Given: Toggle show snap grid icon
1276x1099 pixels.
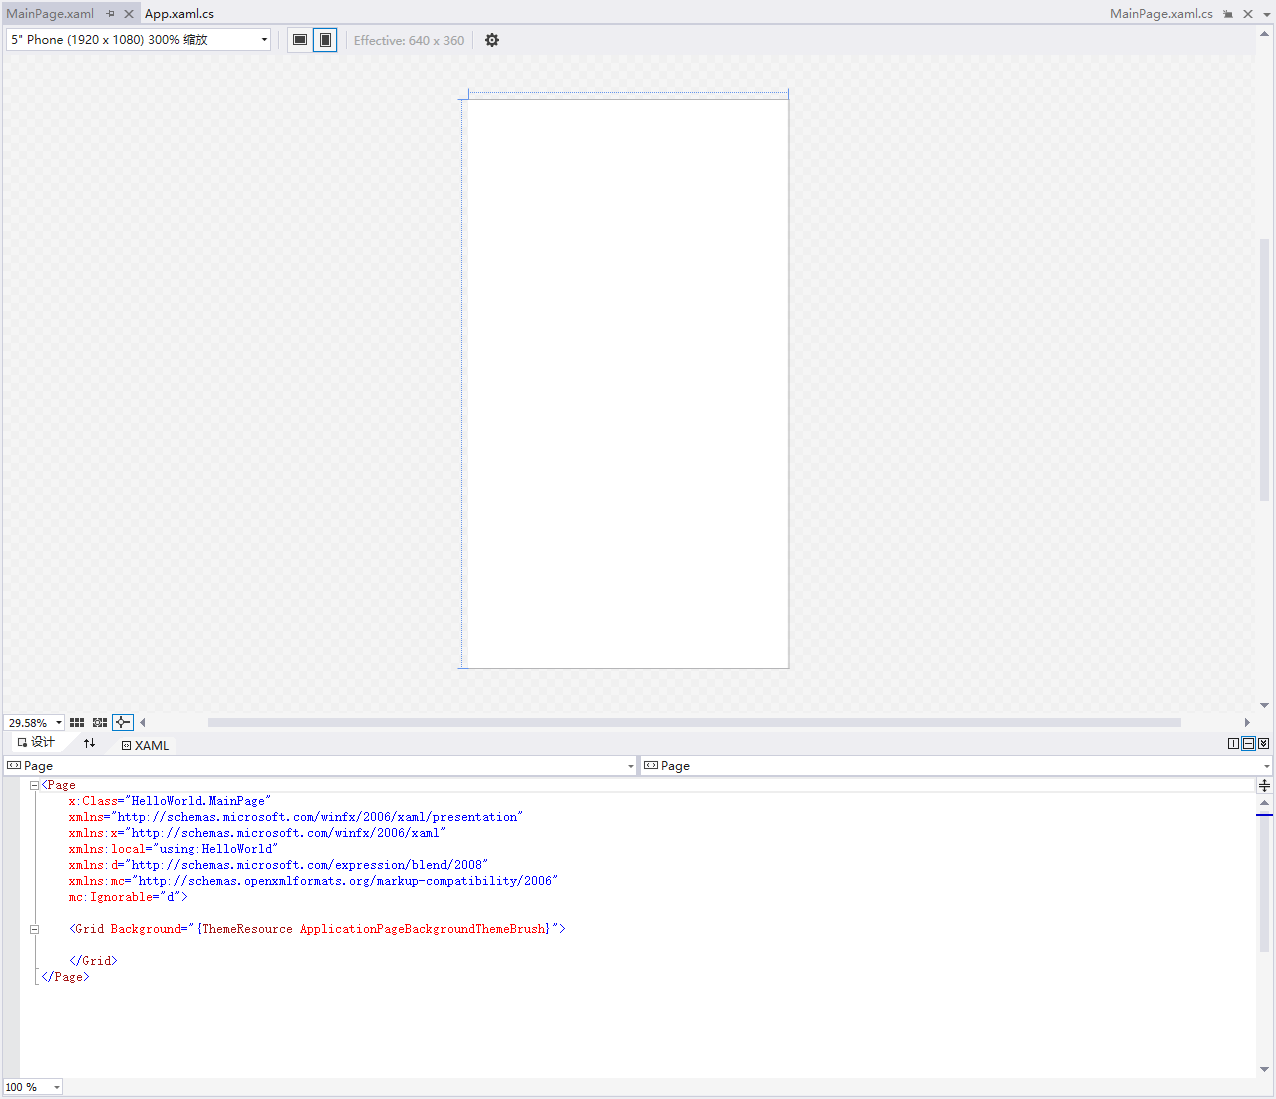Looking at the screenshot, I should [77, 722].
